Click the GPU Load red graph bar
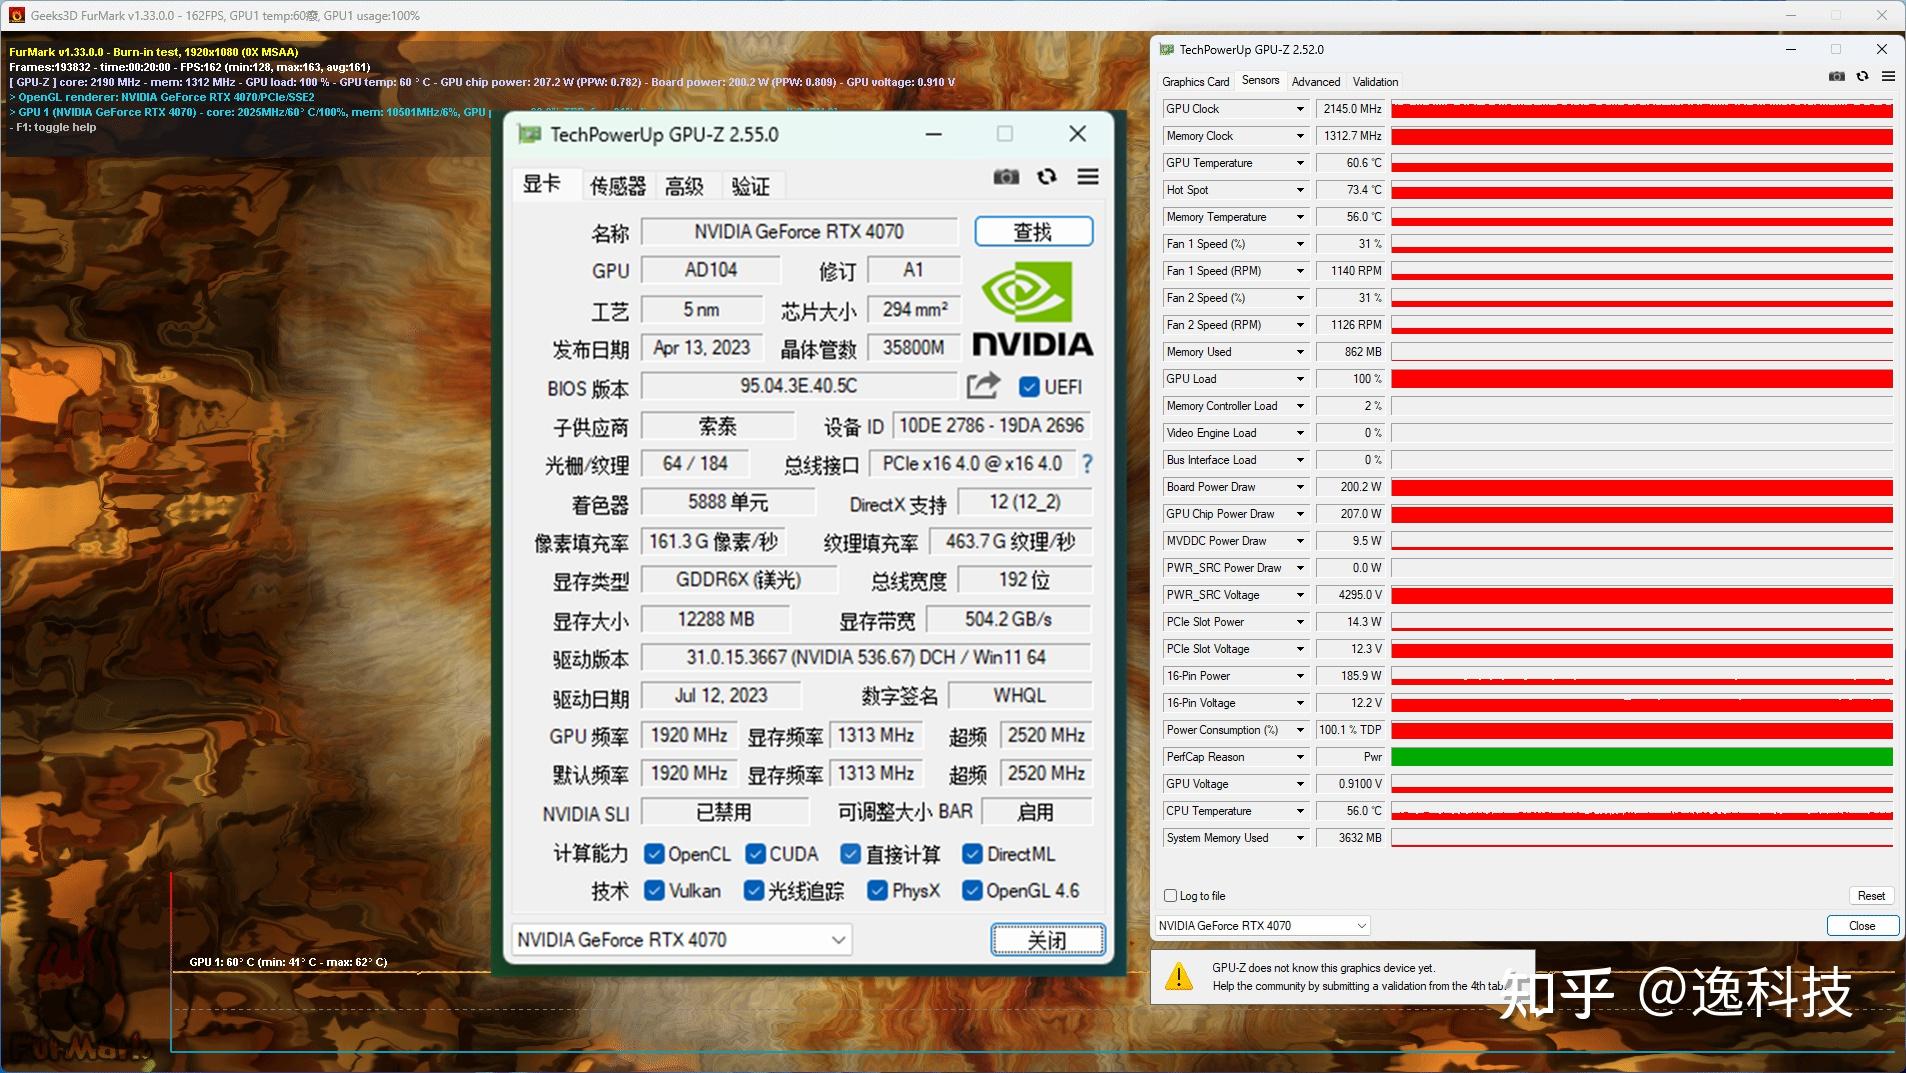 tap(1642, 379)
